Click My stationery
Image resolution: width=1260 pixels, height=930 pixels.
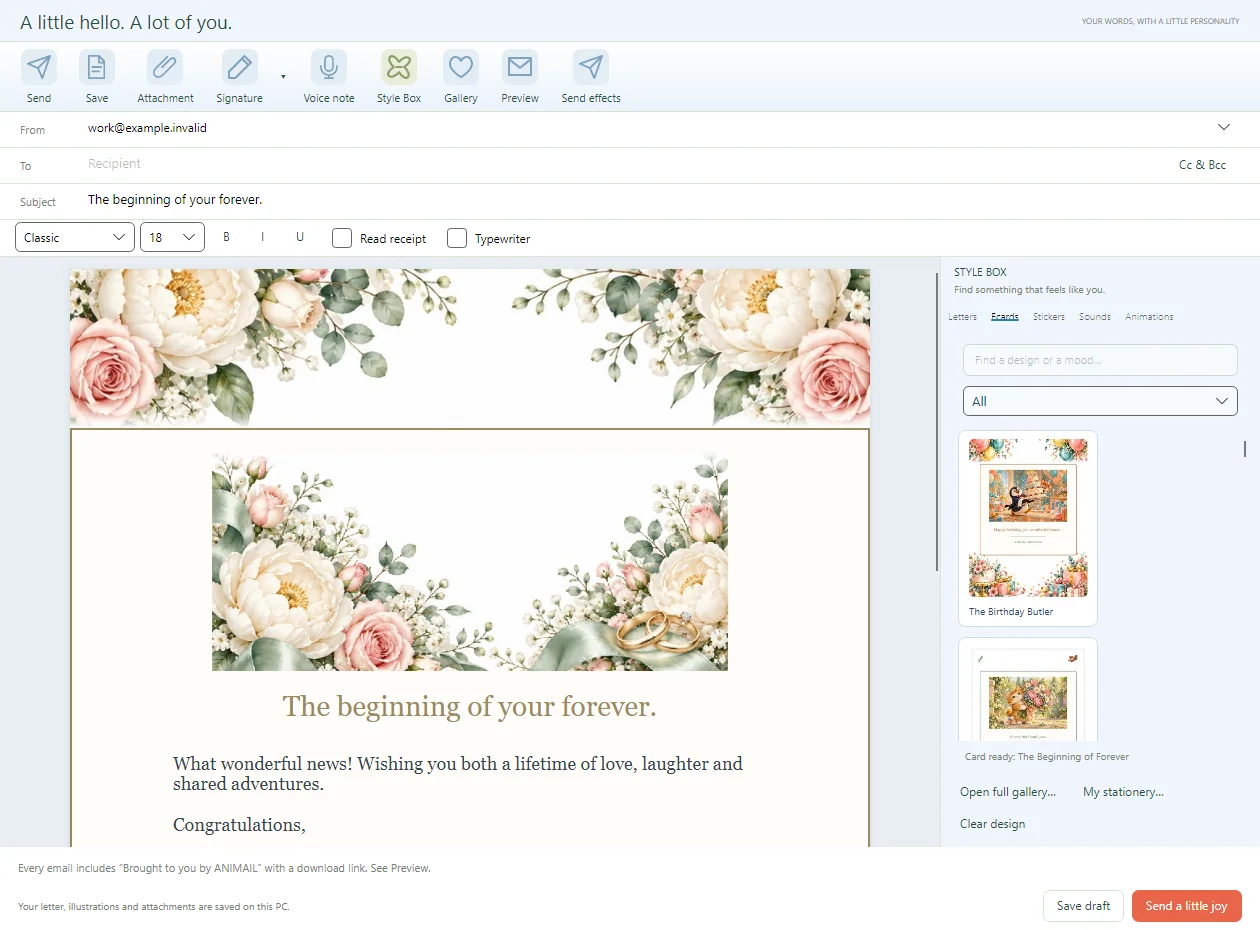click(1123, 792)
